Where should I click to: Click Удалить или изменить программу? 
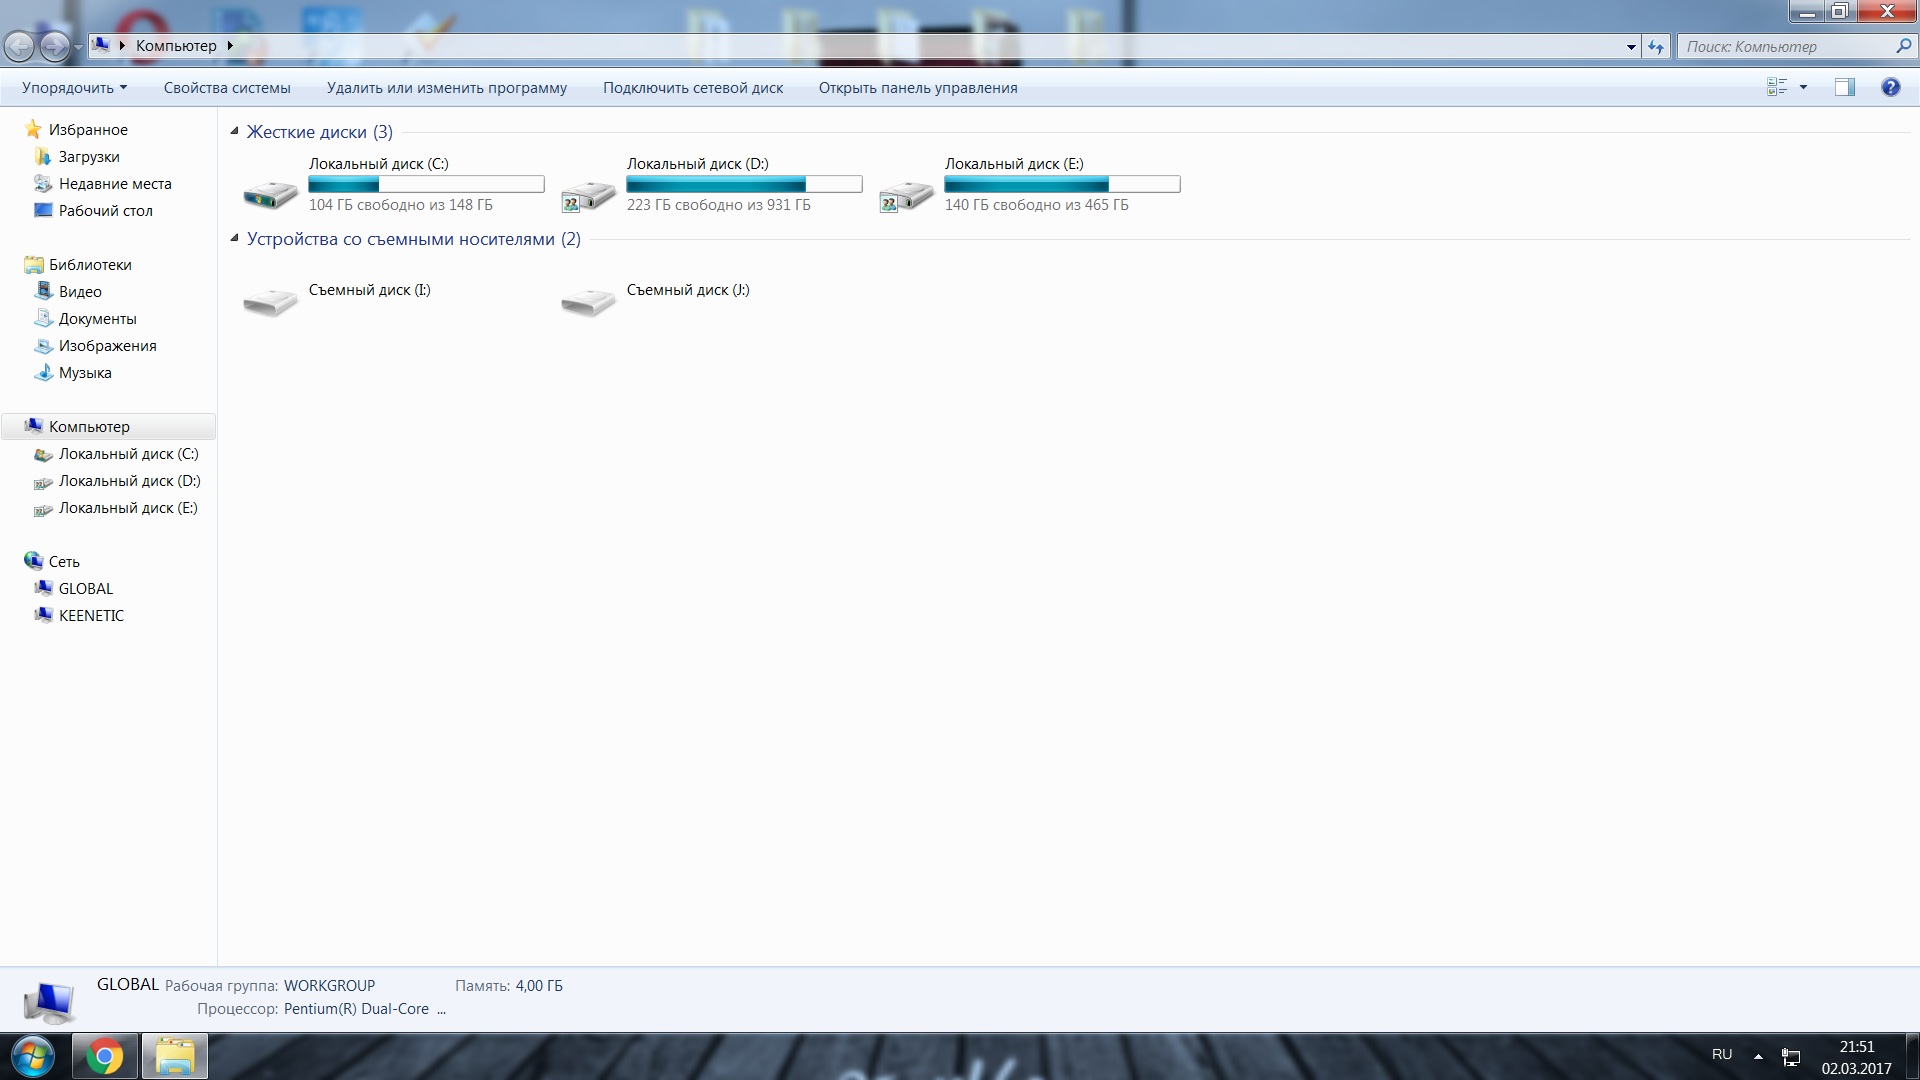click(446, 88)
